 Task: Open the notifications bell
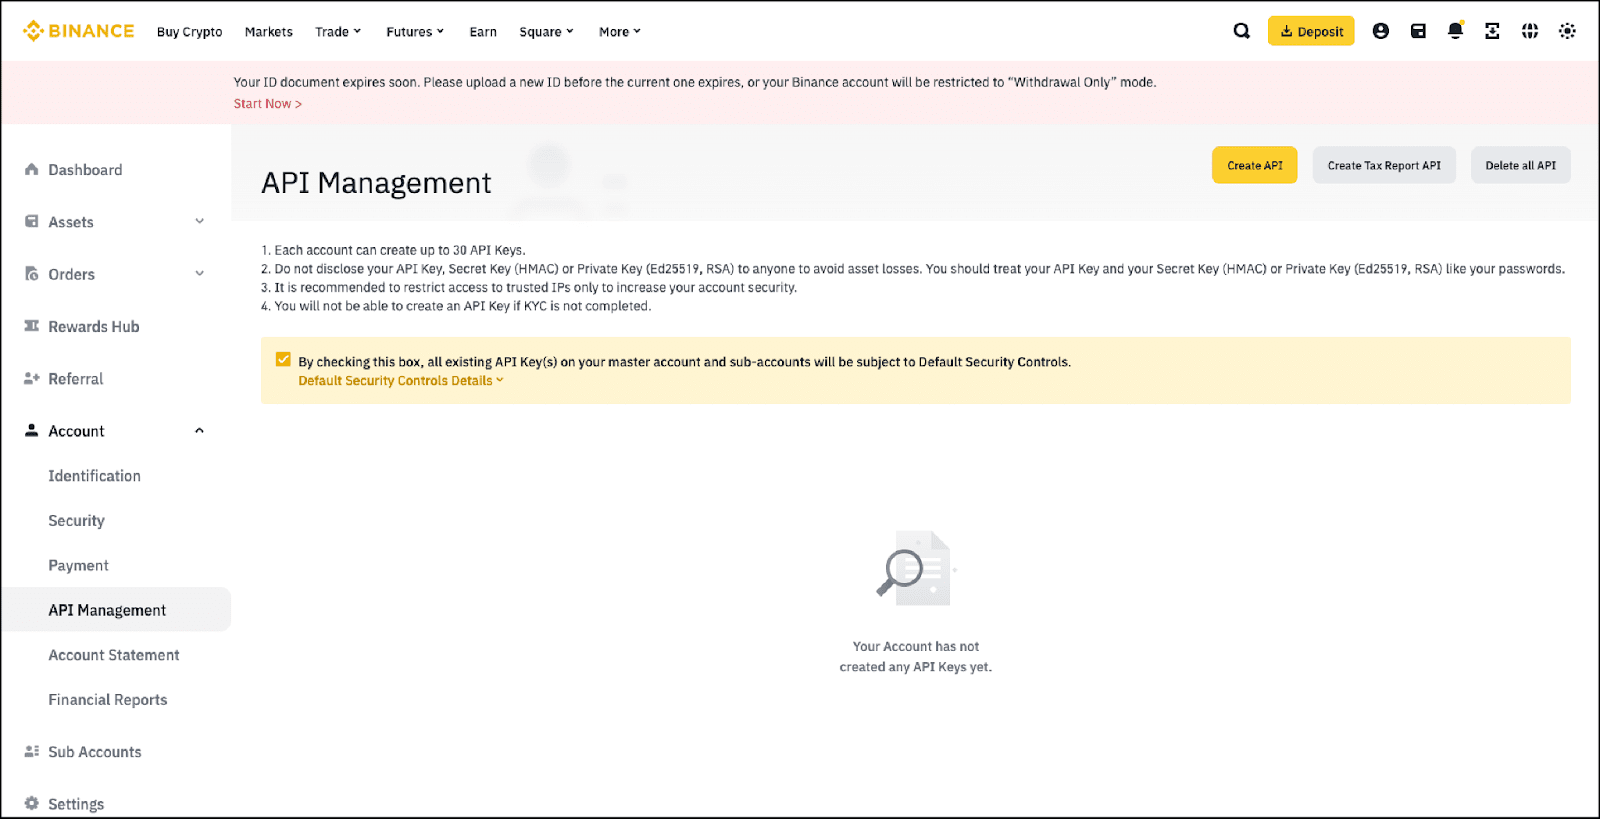pyautogui.click(x=1455, y=31)
